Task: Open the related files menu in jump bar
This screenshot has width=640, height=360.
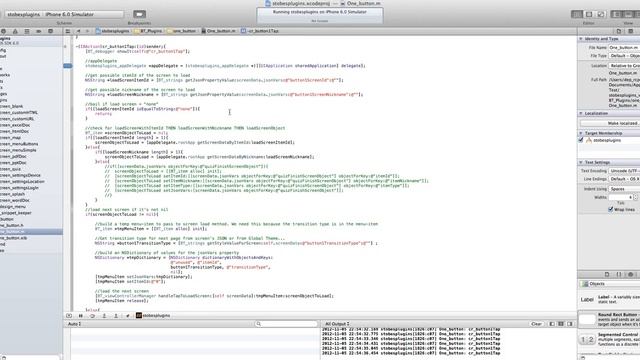Action: pyautogui.click(x=68, y=31)
